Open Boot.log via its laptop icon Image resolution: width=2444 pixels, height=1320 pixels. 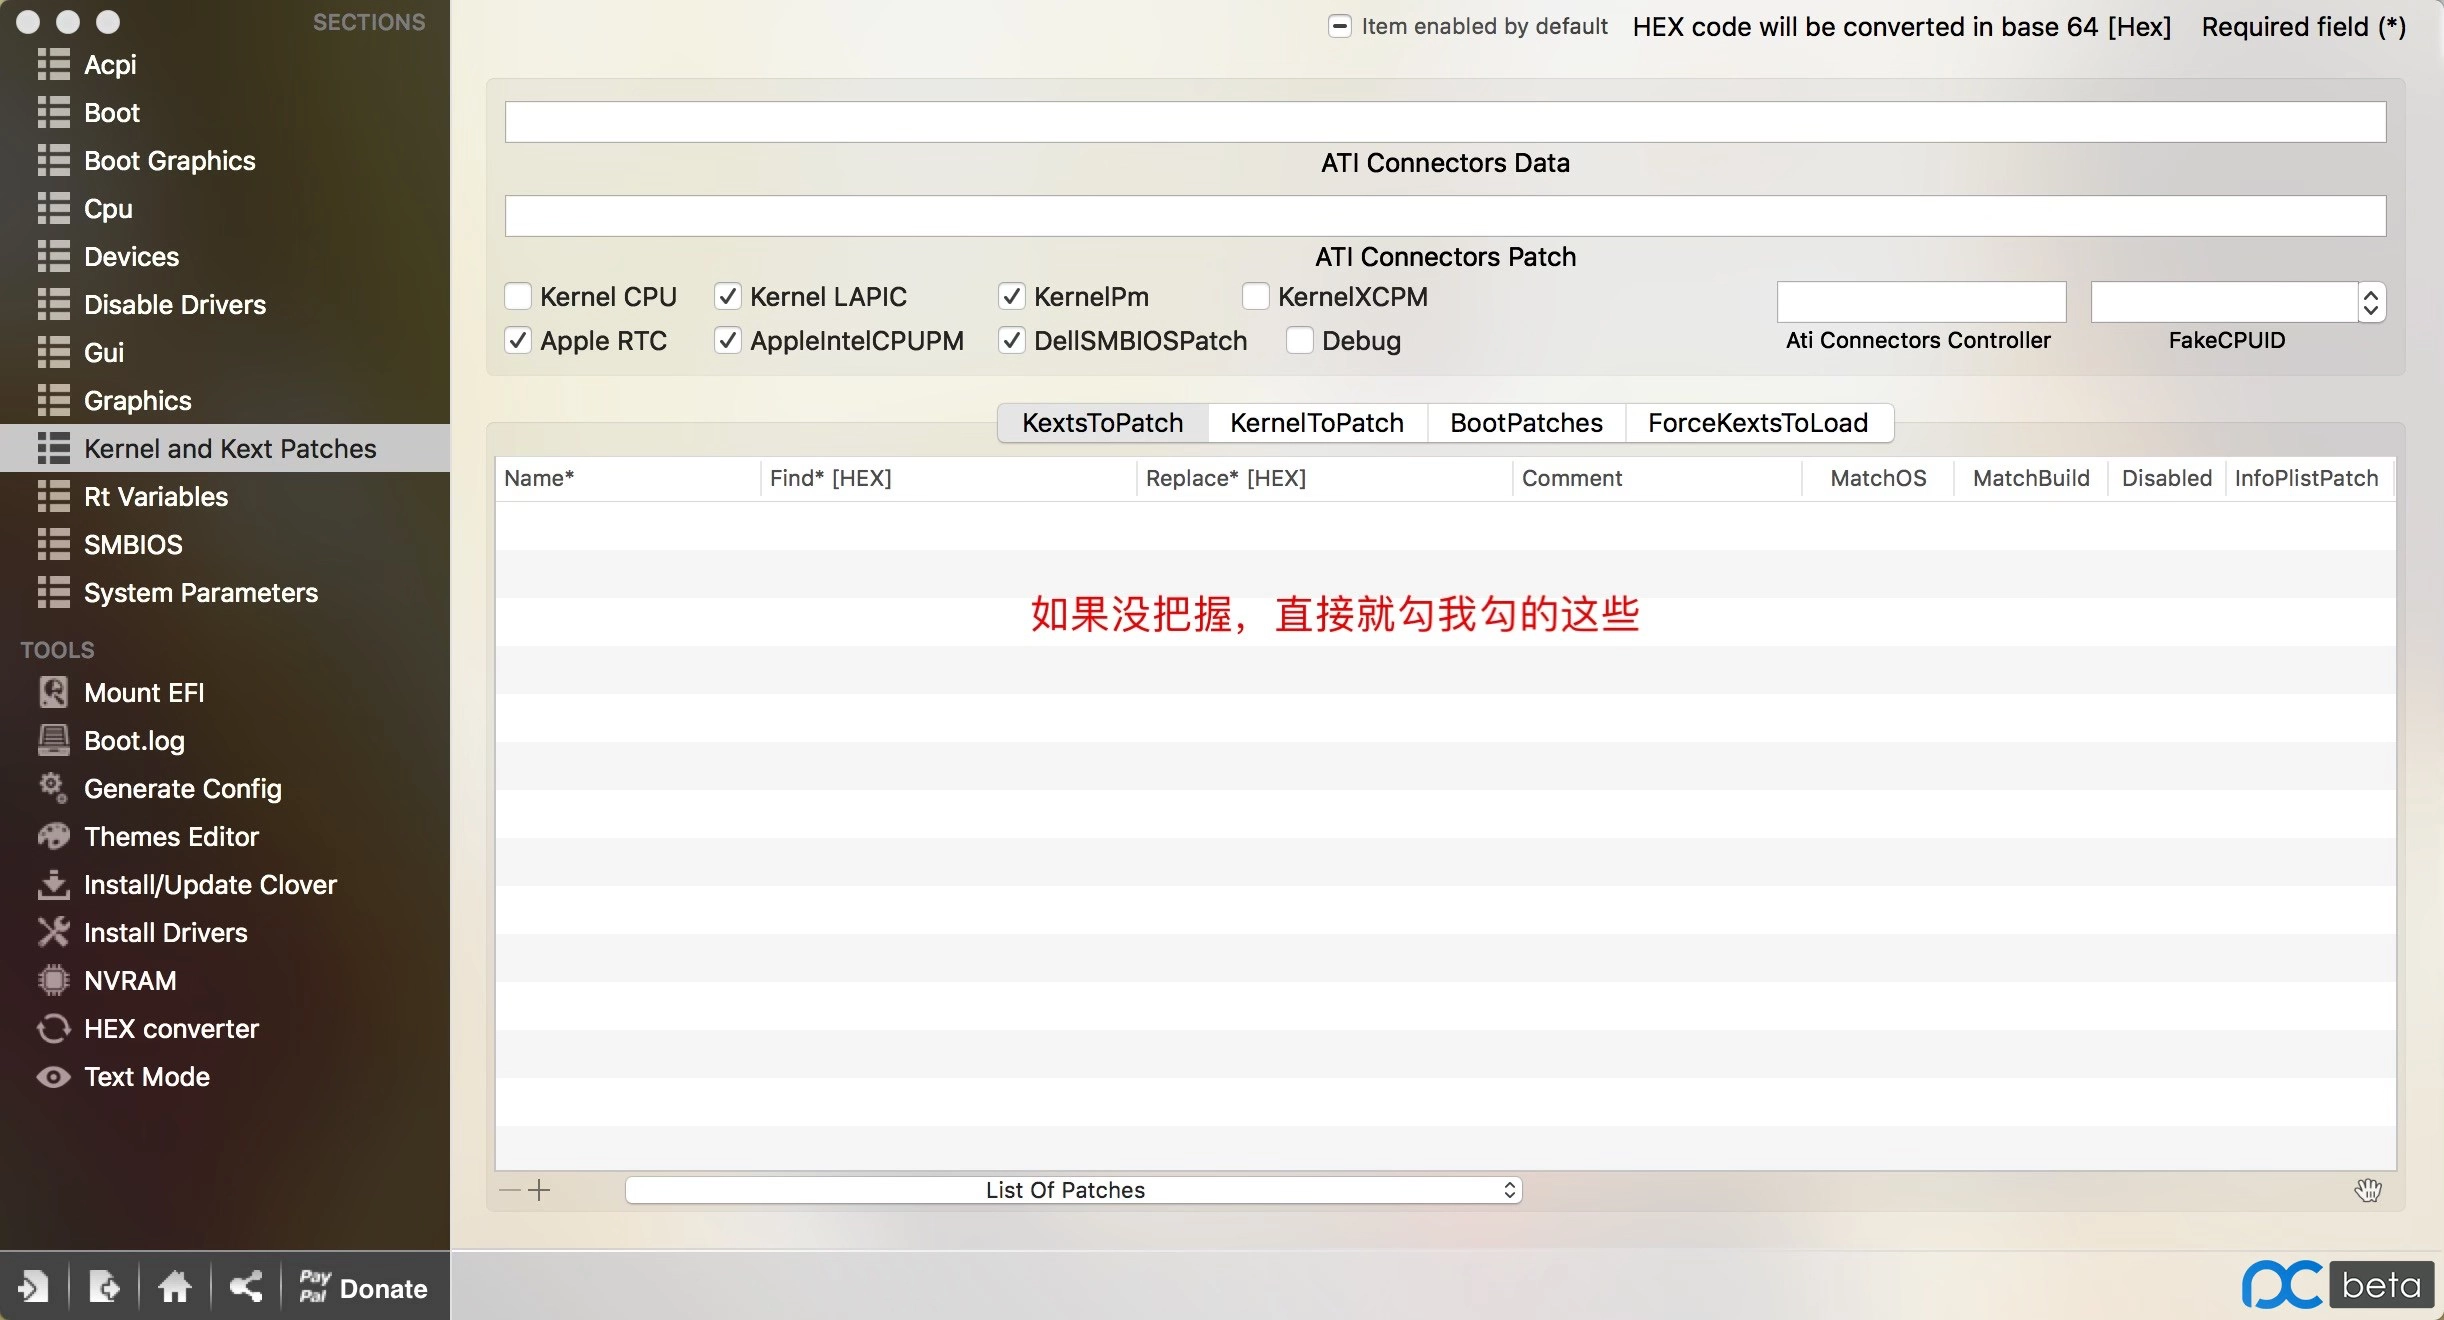click(x=53, y=740)
